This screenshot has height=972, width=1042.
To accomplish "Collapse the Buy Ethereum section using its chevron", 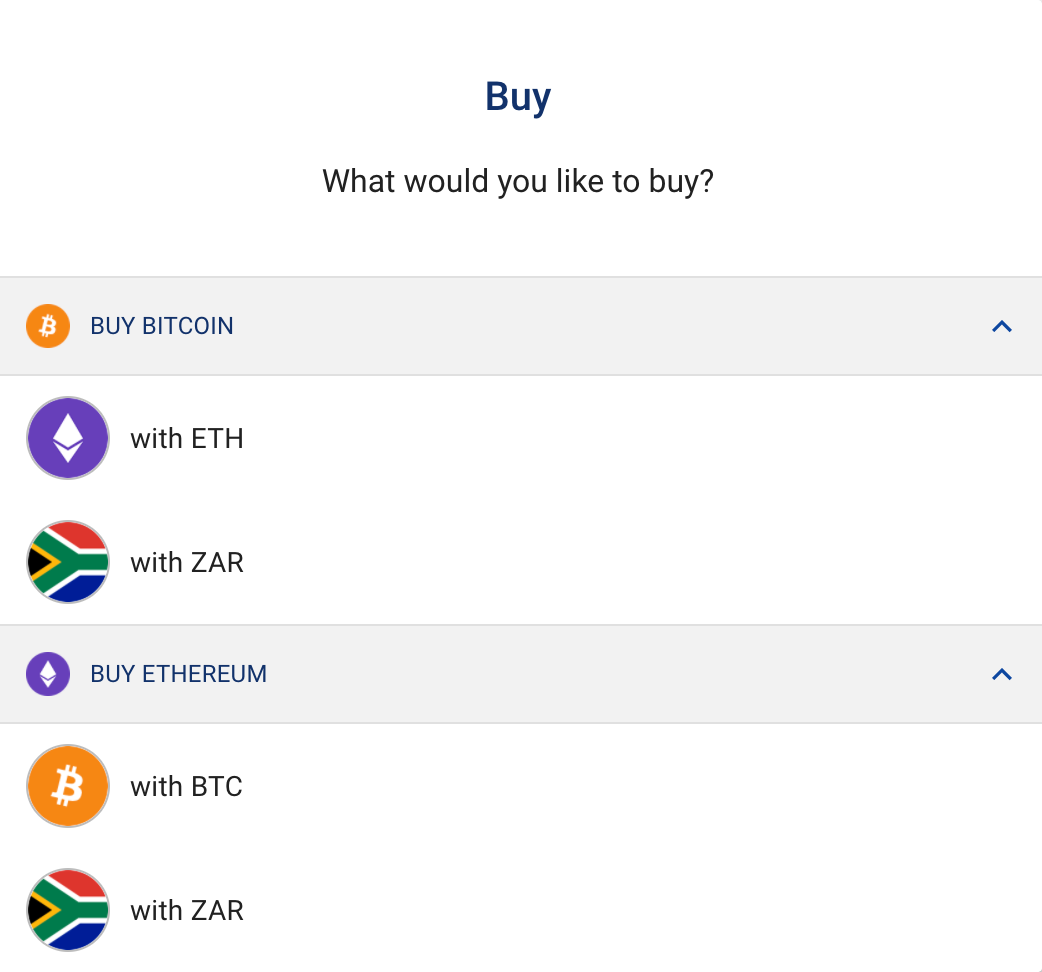I will pos(1001,674).
